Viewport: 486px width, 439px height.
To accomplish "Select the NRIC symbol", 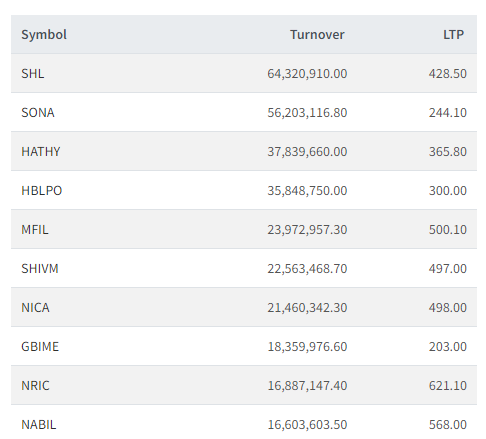I will point(35,386).
